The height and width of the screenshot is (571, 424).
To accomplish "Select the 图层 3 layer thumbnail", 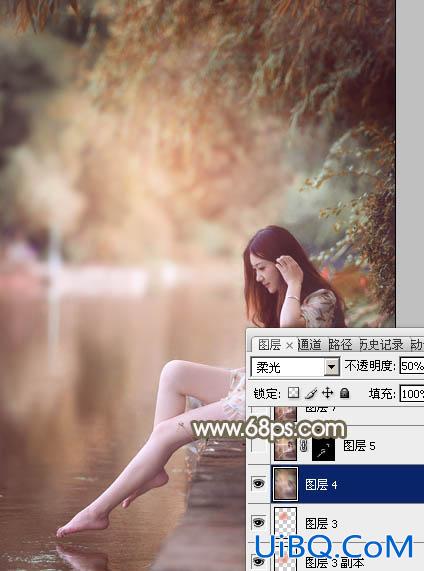I will pyautogui.click(x=286, y=523).
